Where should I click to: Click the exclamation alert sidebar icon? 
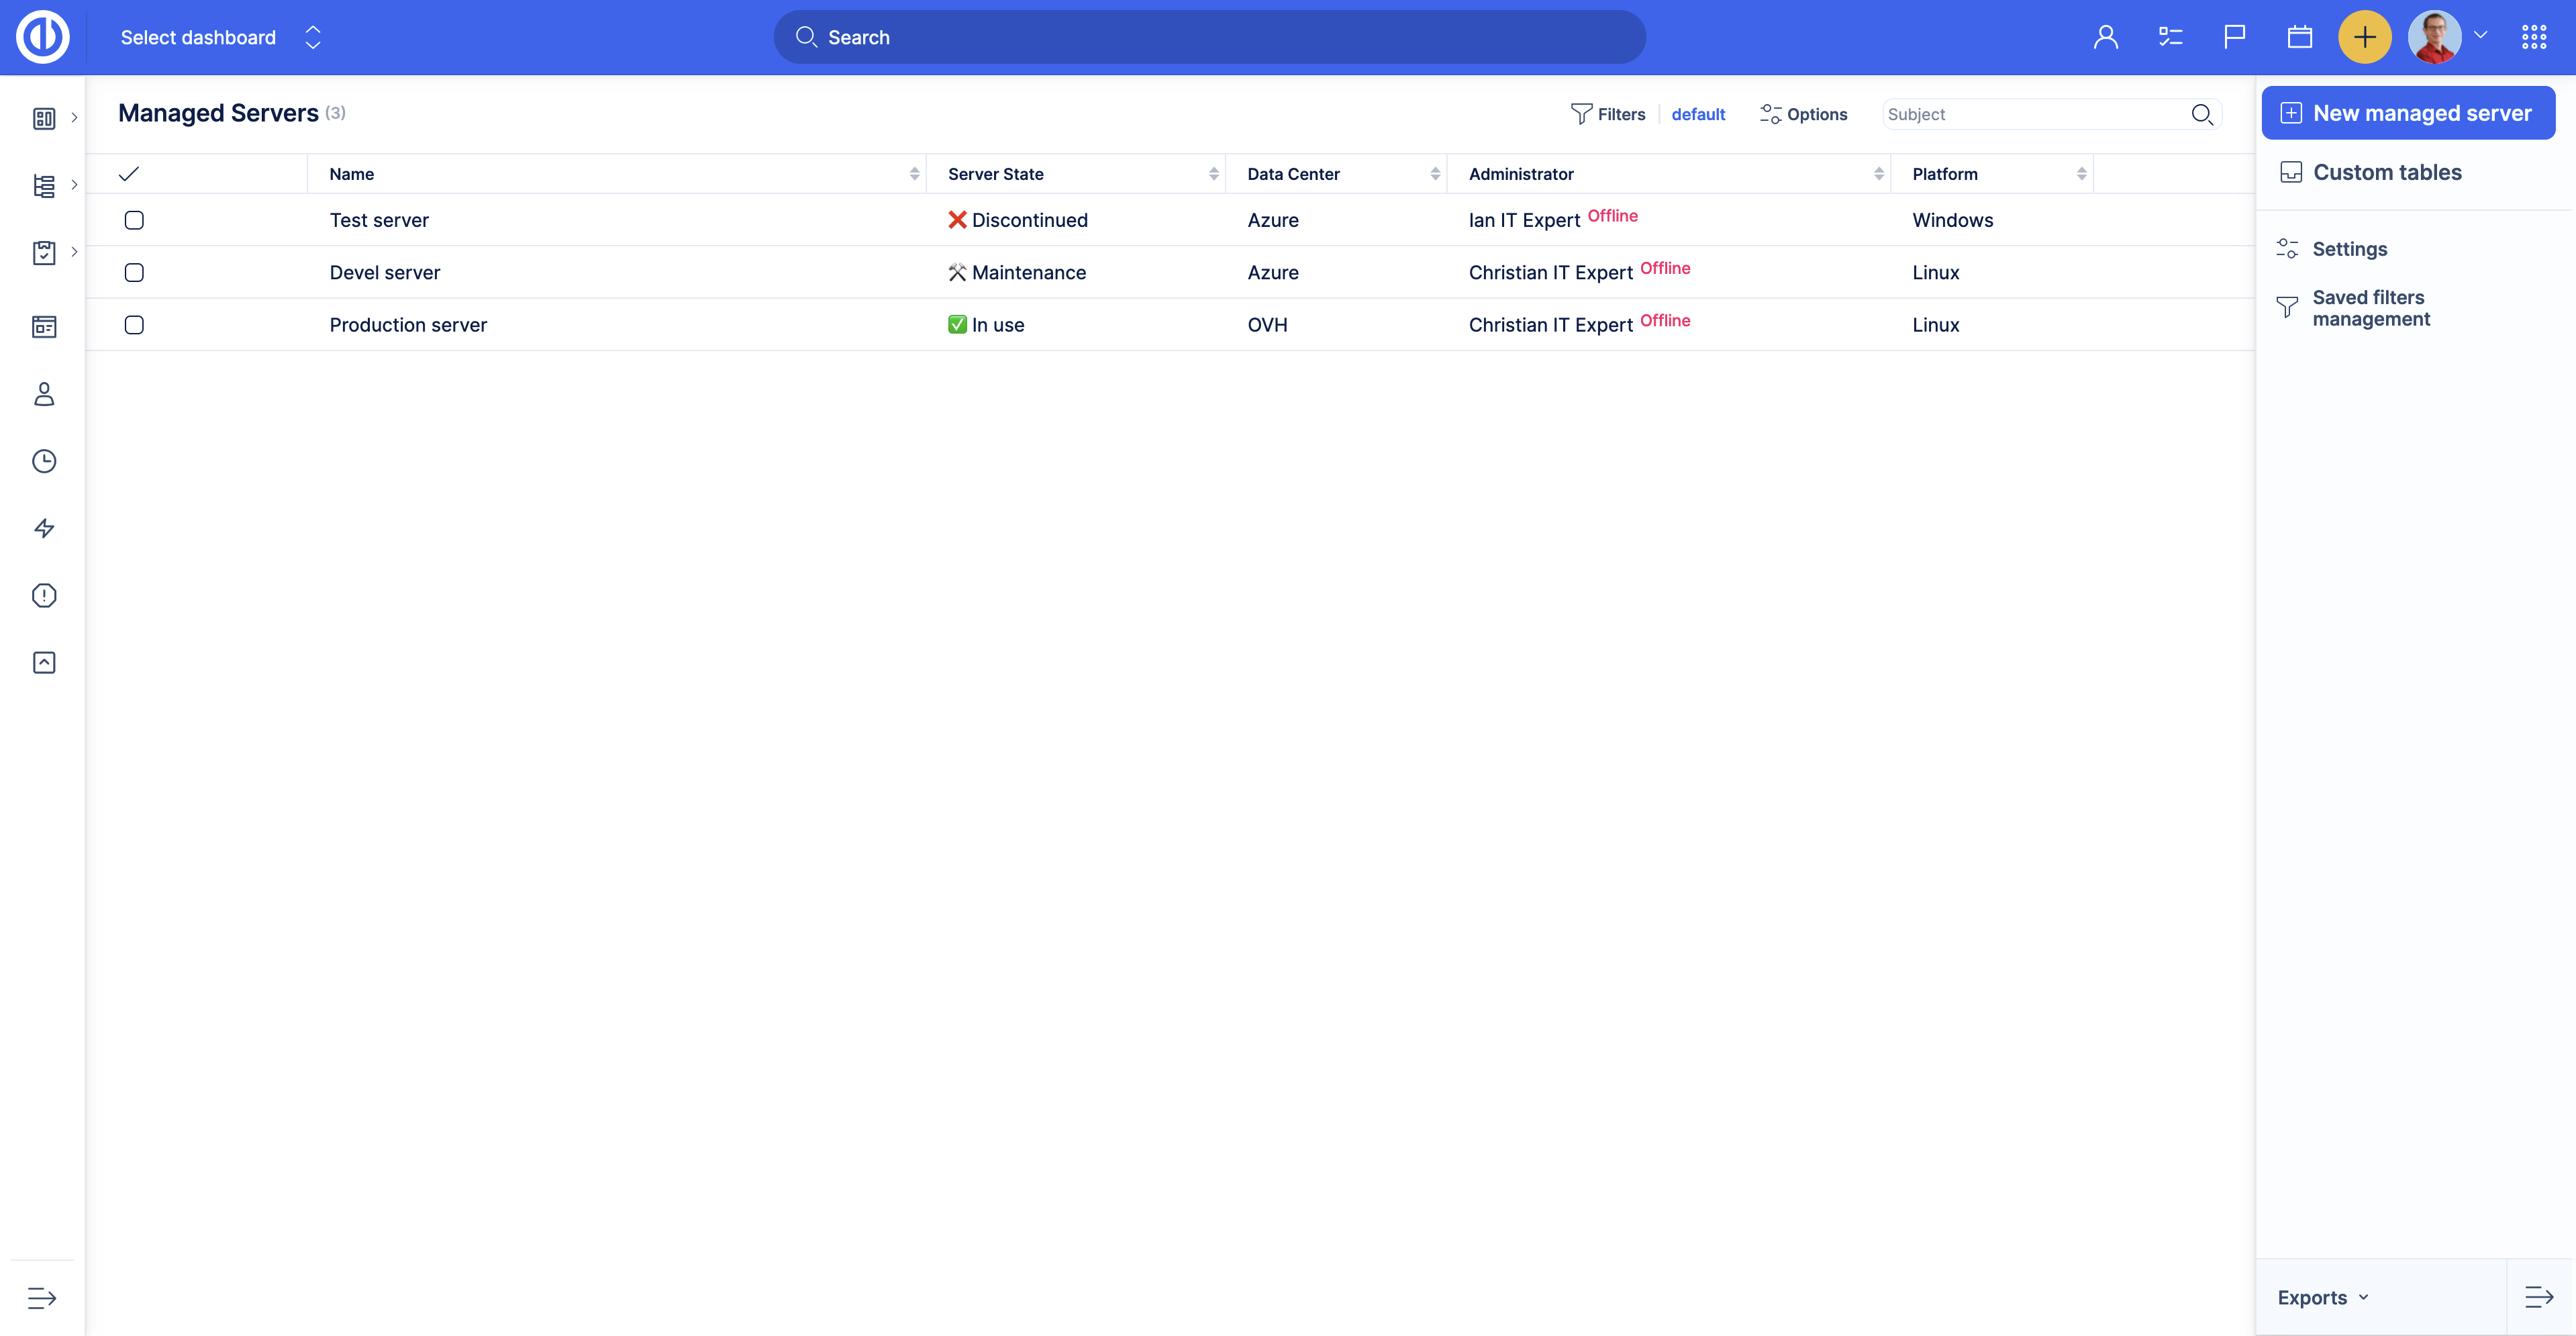44,595
